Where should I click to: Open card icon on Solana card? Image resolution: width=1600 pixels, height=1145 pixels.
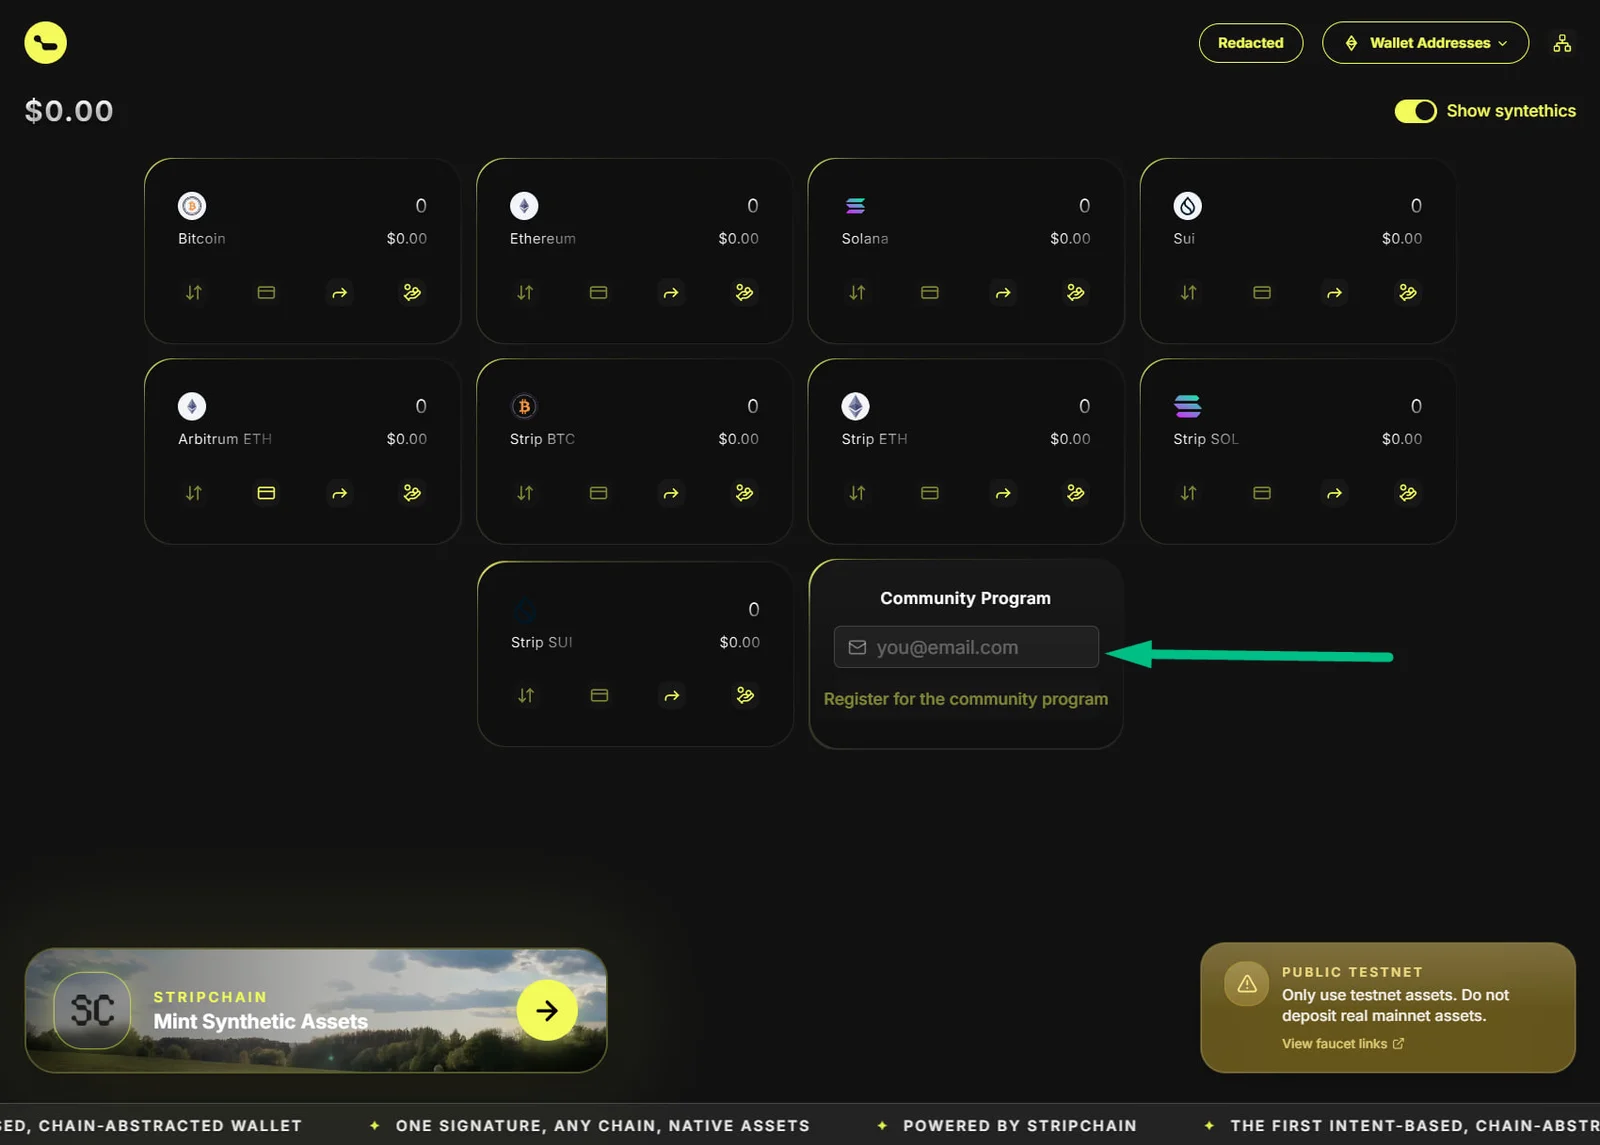pos(930,293)
